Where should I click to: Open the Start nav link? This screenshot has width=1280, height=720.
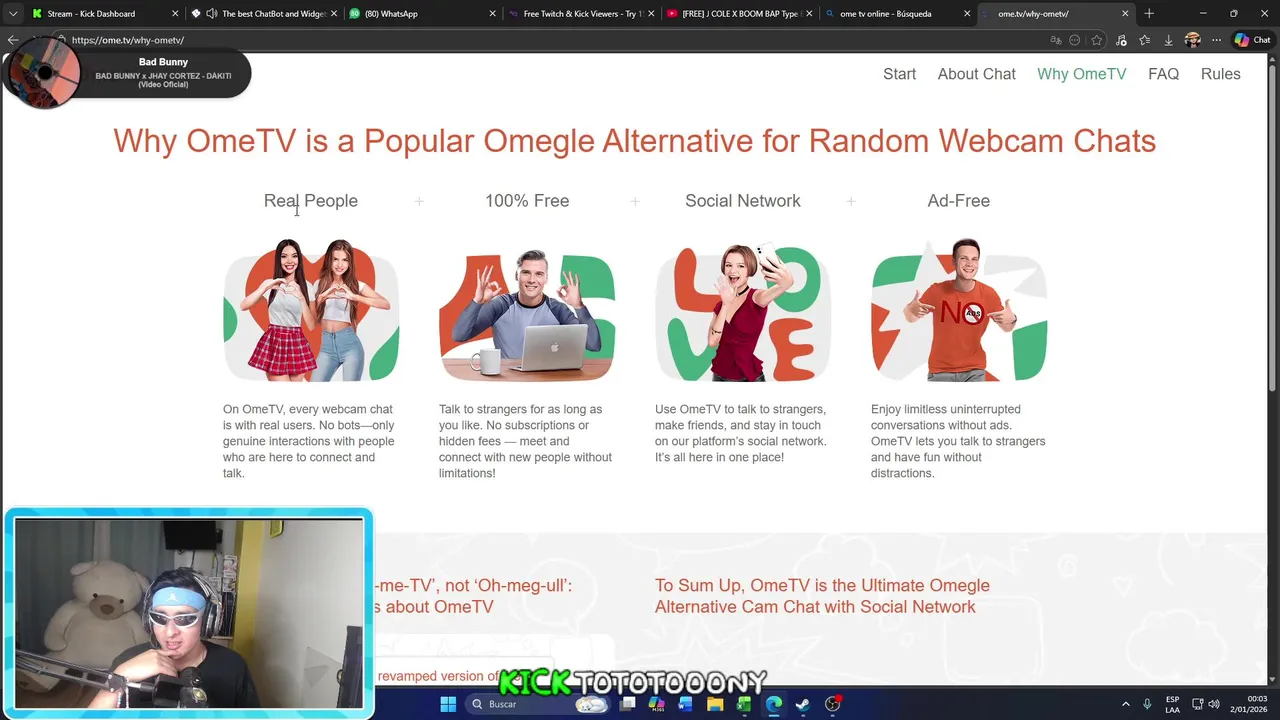click(x=899, y=74)
